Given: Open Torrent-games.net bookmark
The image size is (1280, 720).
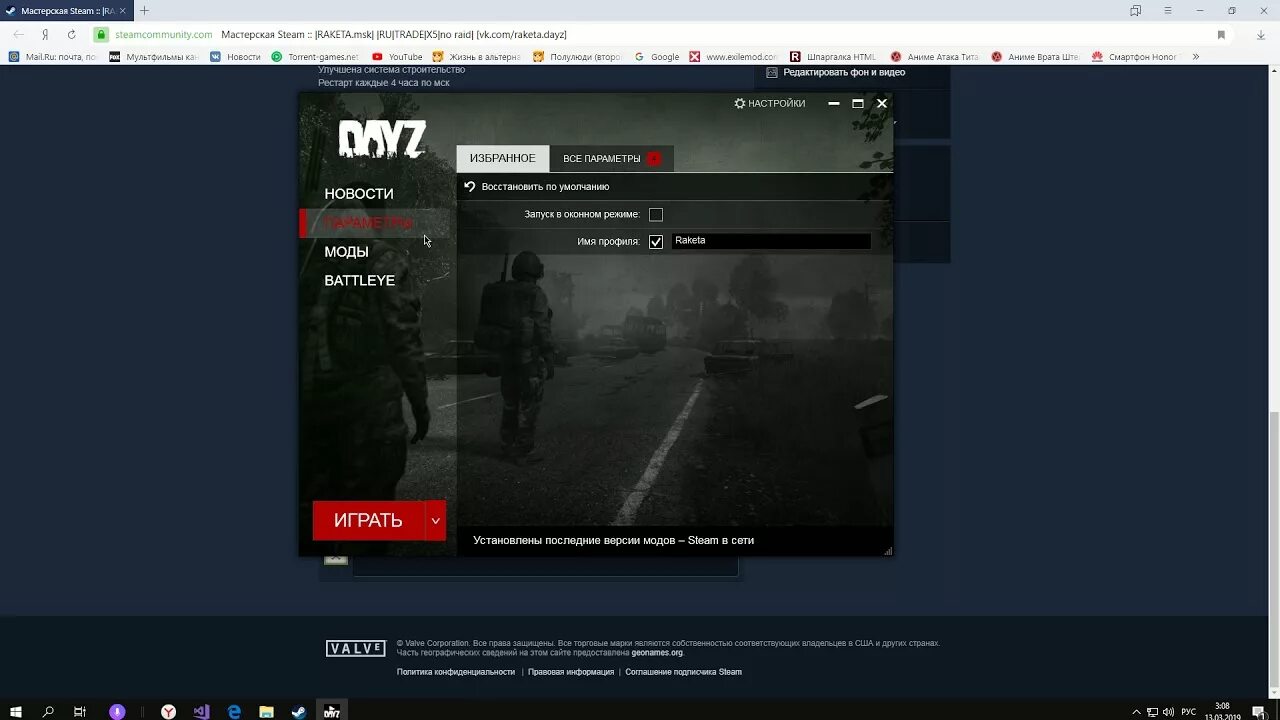Looking at the screenshot, I should (x=314, y=57).
